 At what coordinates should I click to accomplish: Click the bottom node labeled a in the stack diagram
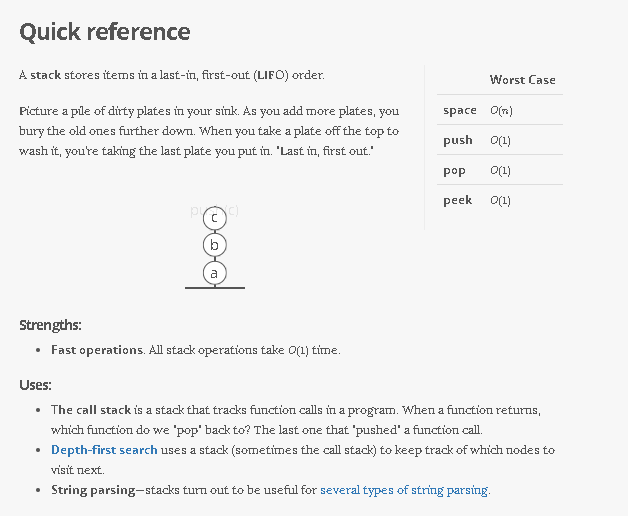point(214,272)
